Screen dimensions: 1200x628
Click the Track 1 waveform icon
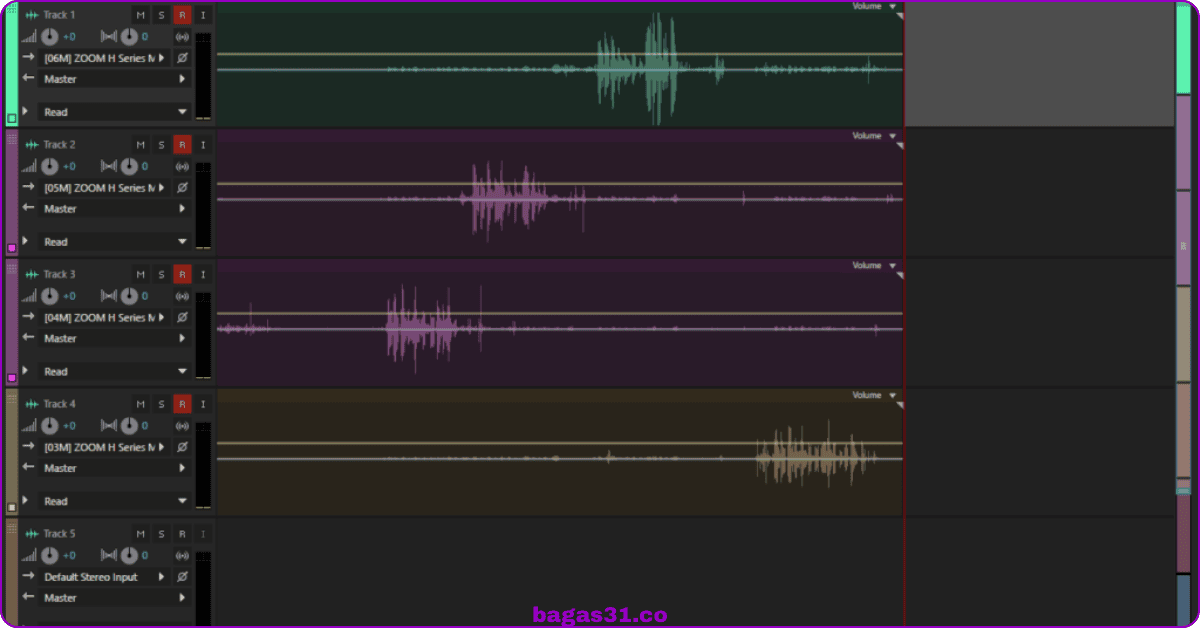tap(32, 15)
